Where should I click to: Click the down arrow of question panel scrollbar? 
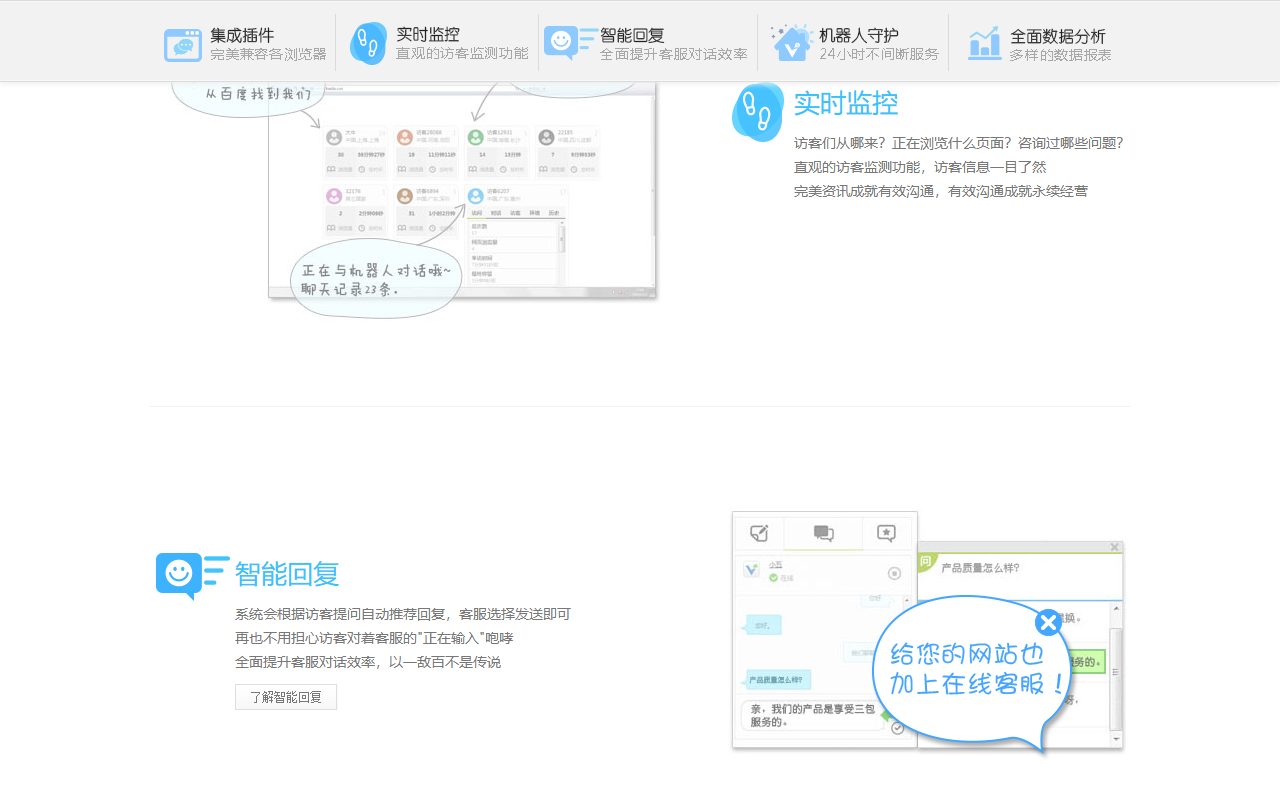point(1117,739)
